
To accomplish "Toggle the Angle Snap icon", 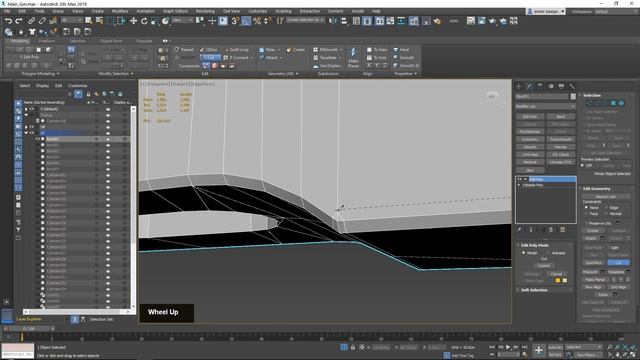I will click(246, 21).
